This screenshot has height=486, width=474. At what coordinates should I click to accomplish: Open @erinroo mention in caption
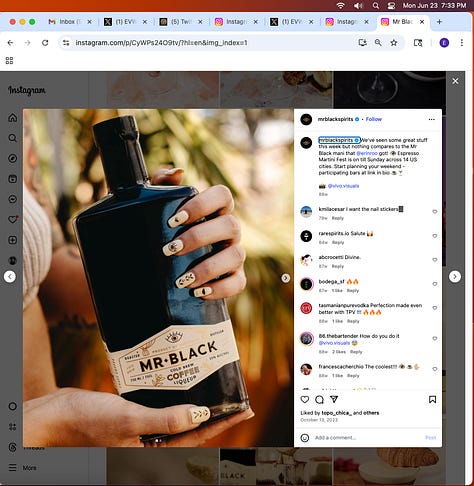367,153
